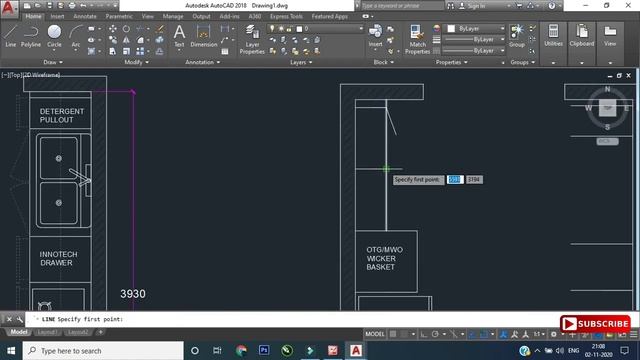Click the Undo quick access icon
The height and width of the screenshot is (360, 640).
[x=83, y=6]
